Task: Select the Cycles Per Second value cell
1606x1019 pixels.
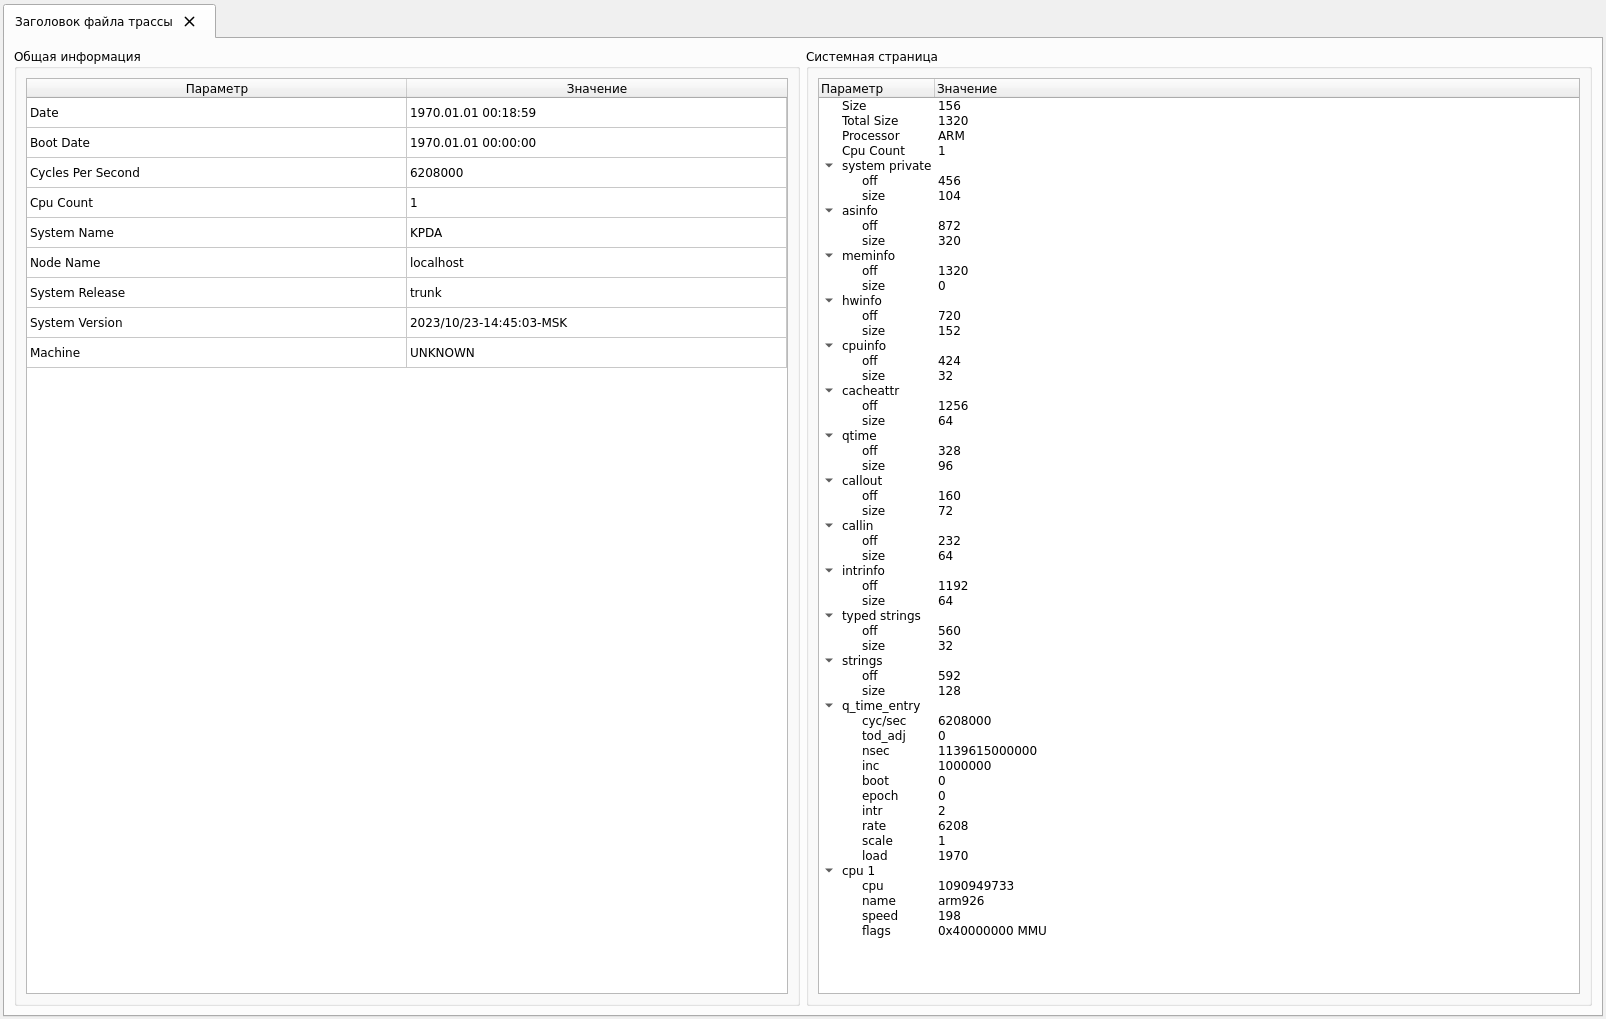Action: click(596, 173)
